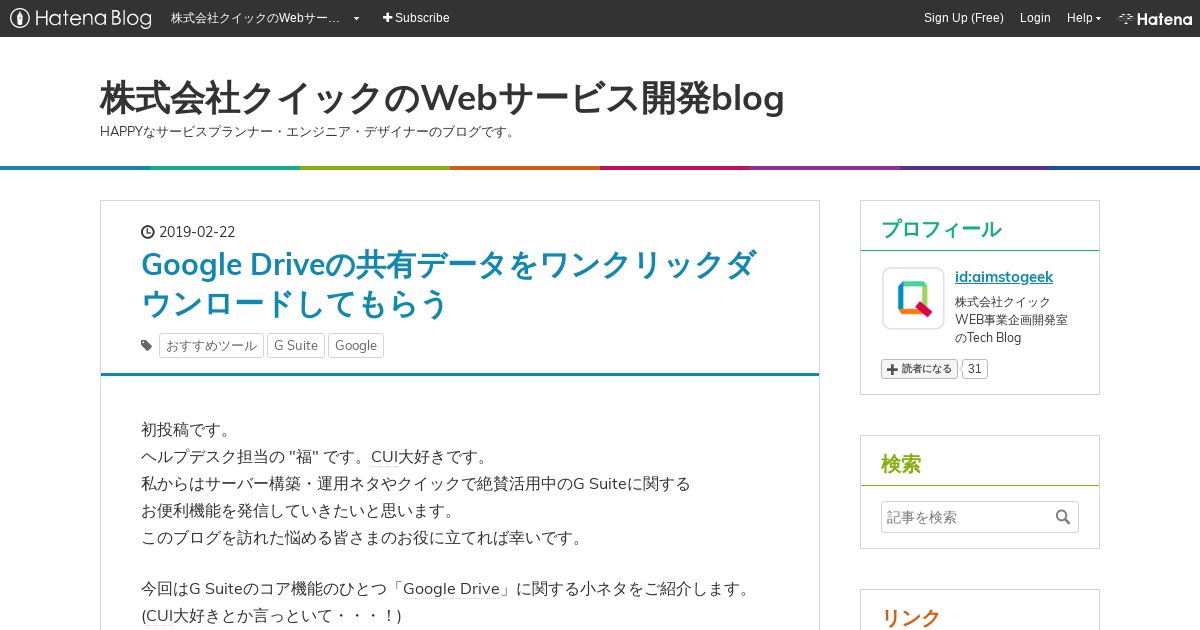Image resolution: width=1200 pixels, height=630 pixels.
Task: Click the 検索 sidebar heading
Action: click(x=901, y=464)
